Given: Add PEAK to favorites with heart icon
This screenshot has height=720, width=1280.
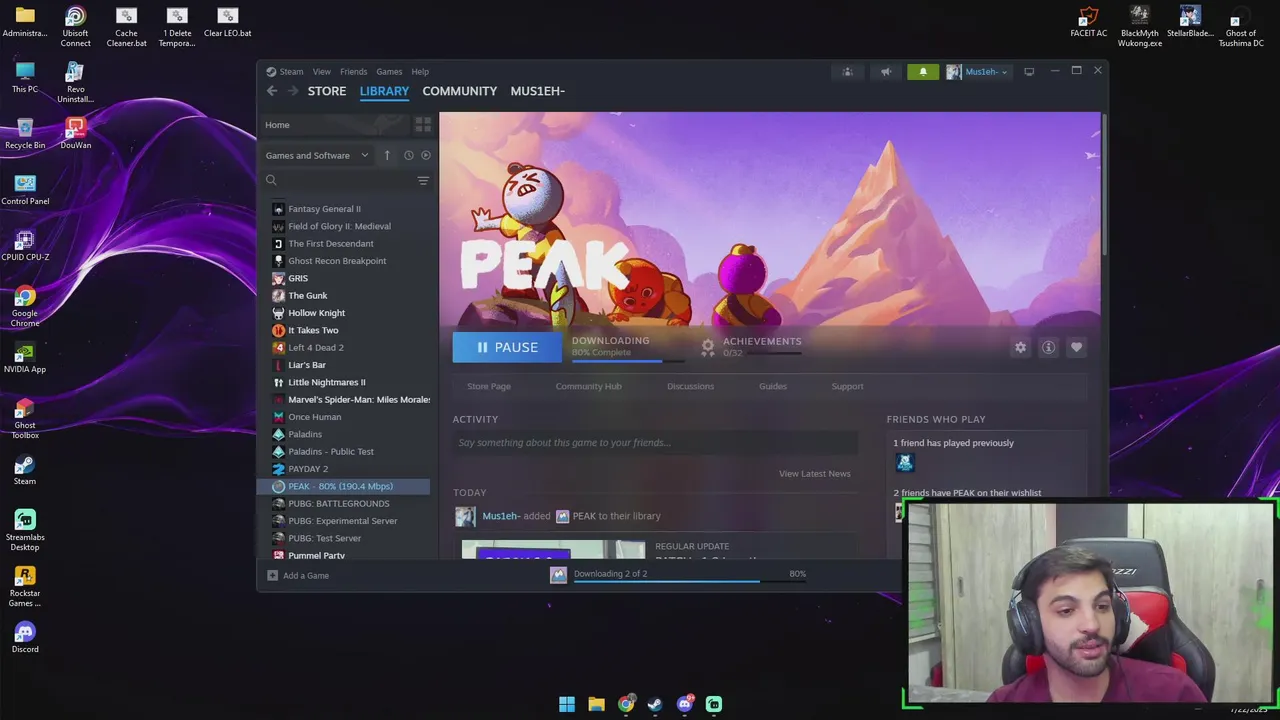Looking at the screenshot, I should tap(1076, 347).
